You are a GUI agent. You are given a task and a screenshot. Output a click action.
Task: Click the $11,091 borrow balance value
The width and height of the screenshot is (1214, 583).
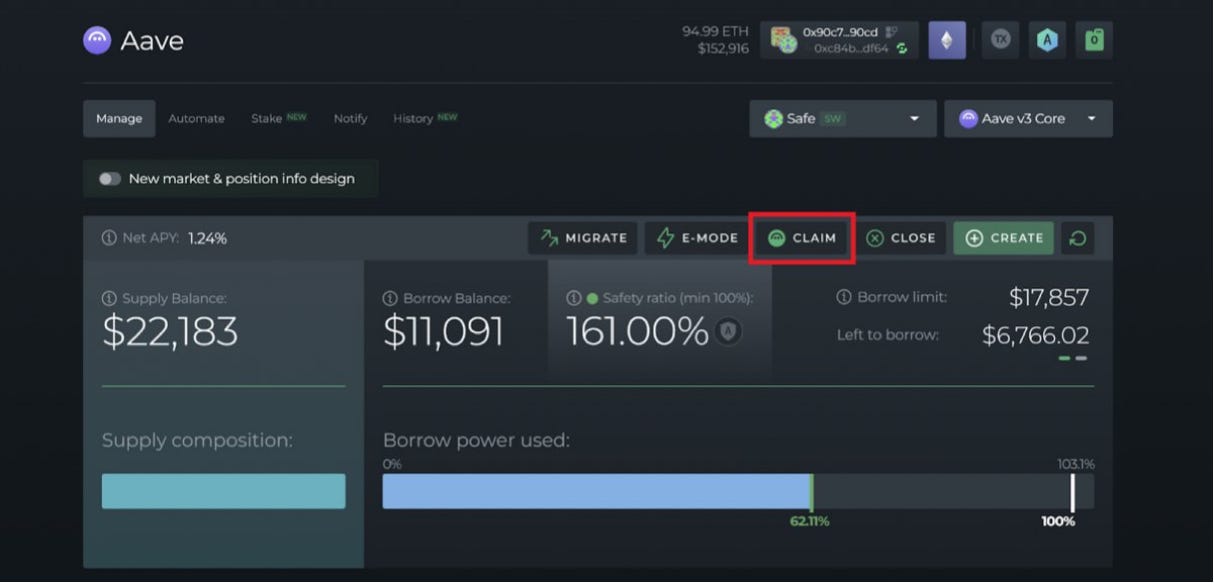coord(444,332)
